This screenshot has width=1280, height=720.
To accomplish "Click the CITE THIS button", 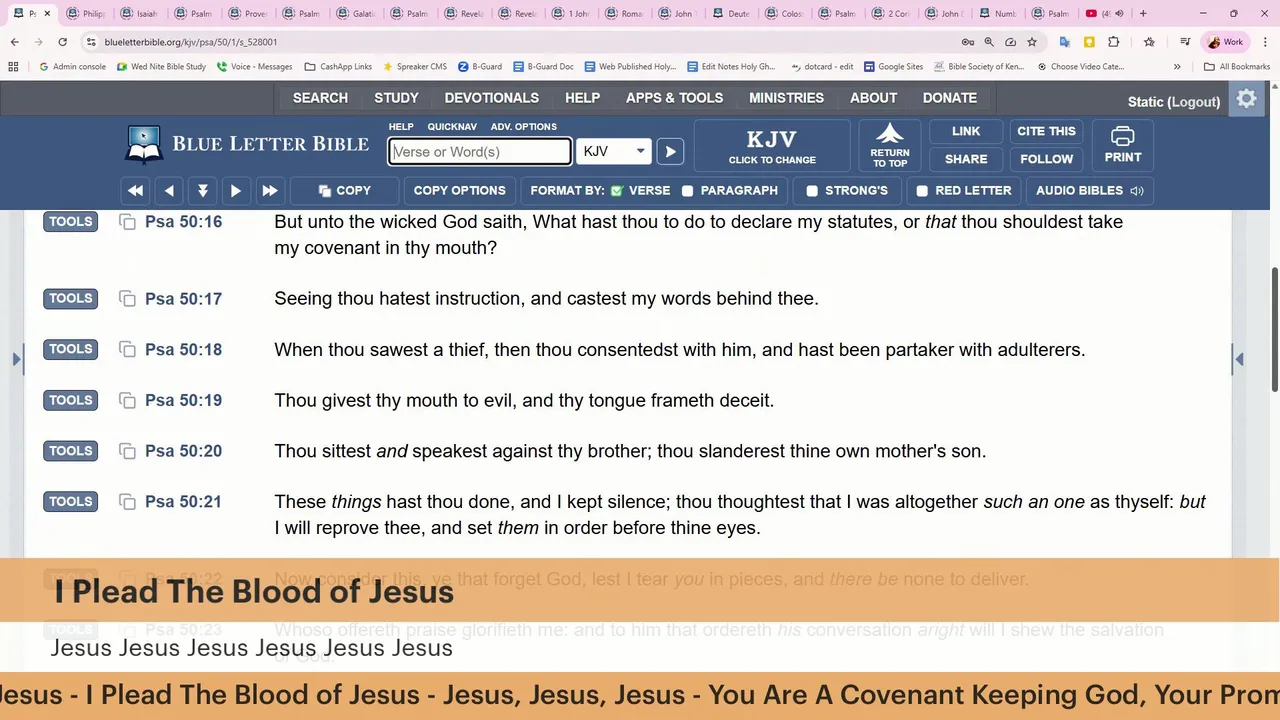I will click(1046, 131).
